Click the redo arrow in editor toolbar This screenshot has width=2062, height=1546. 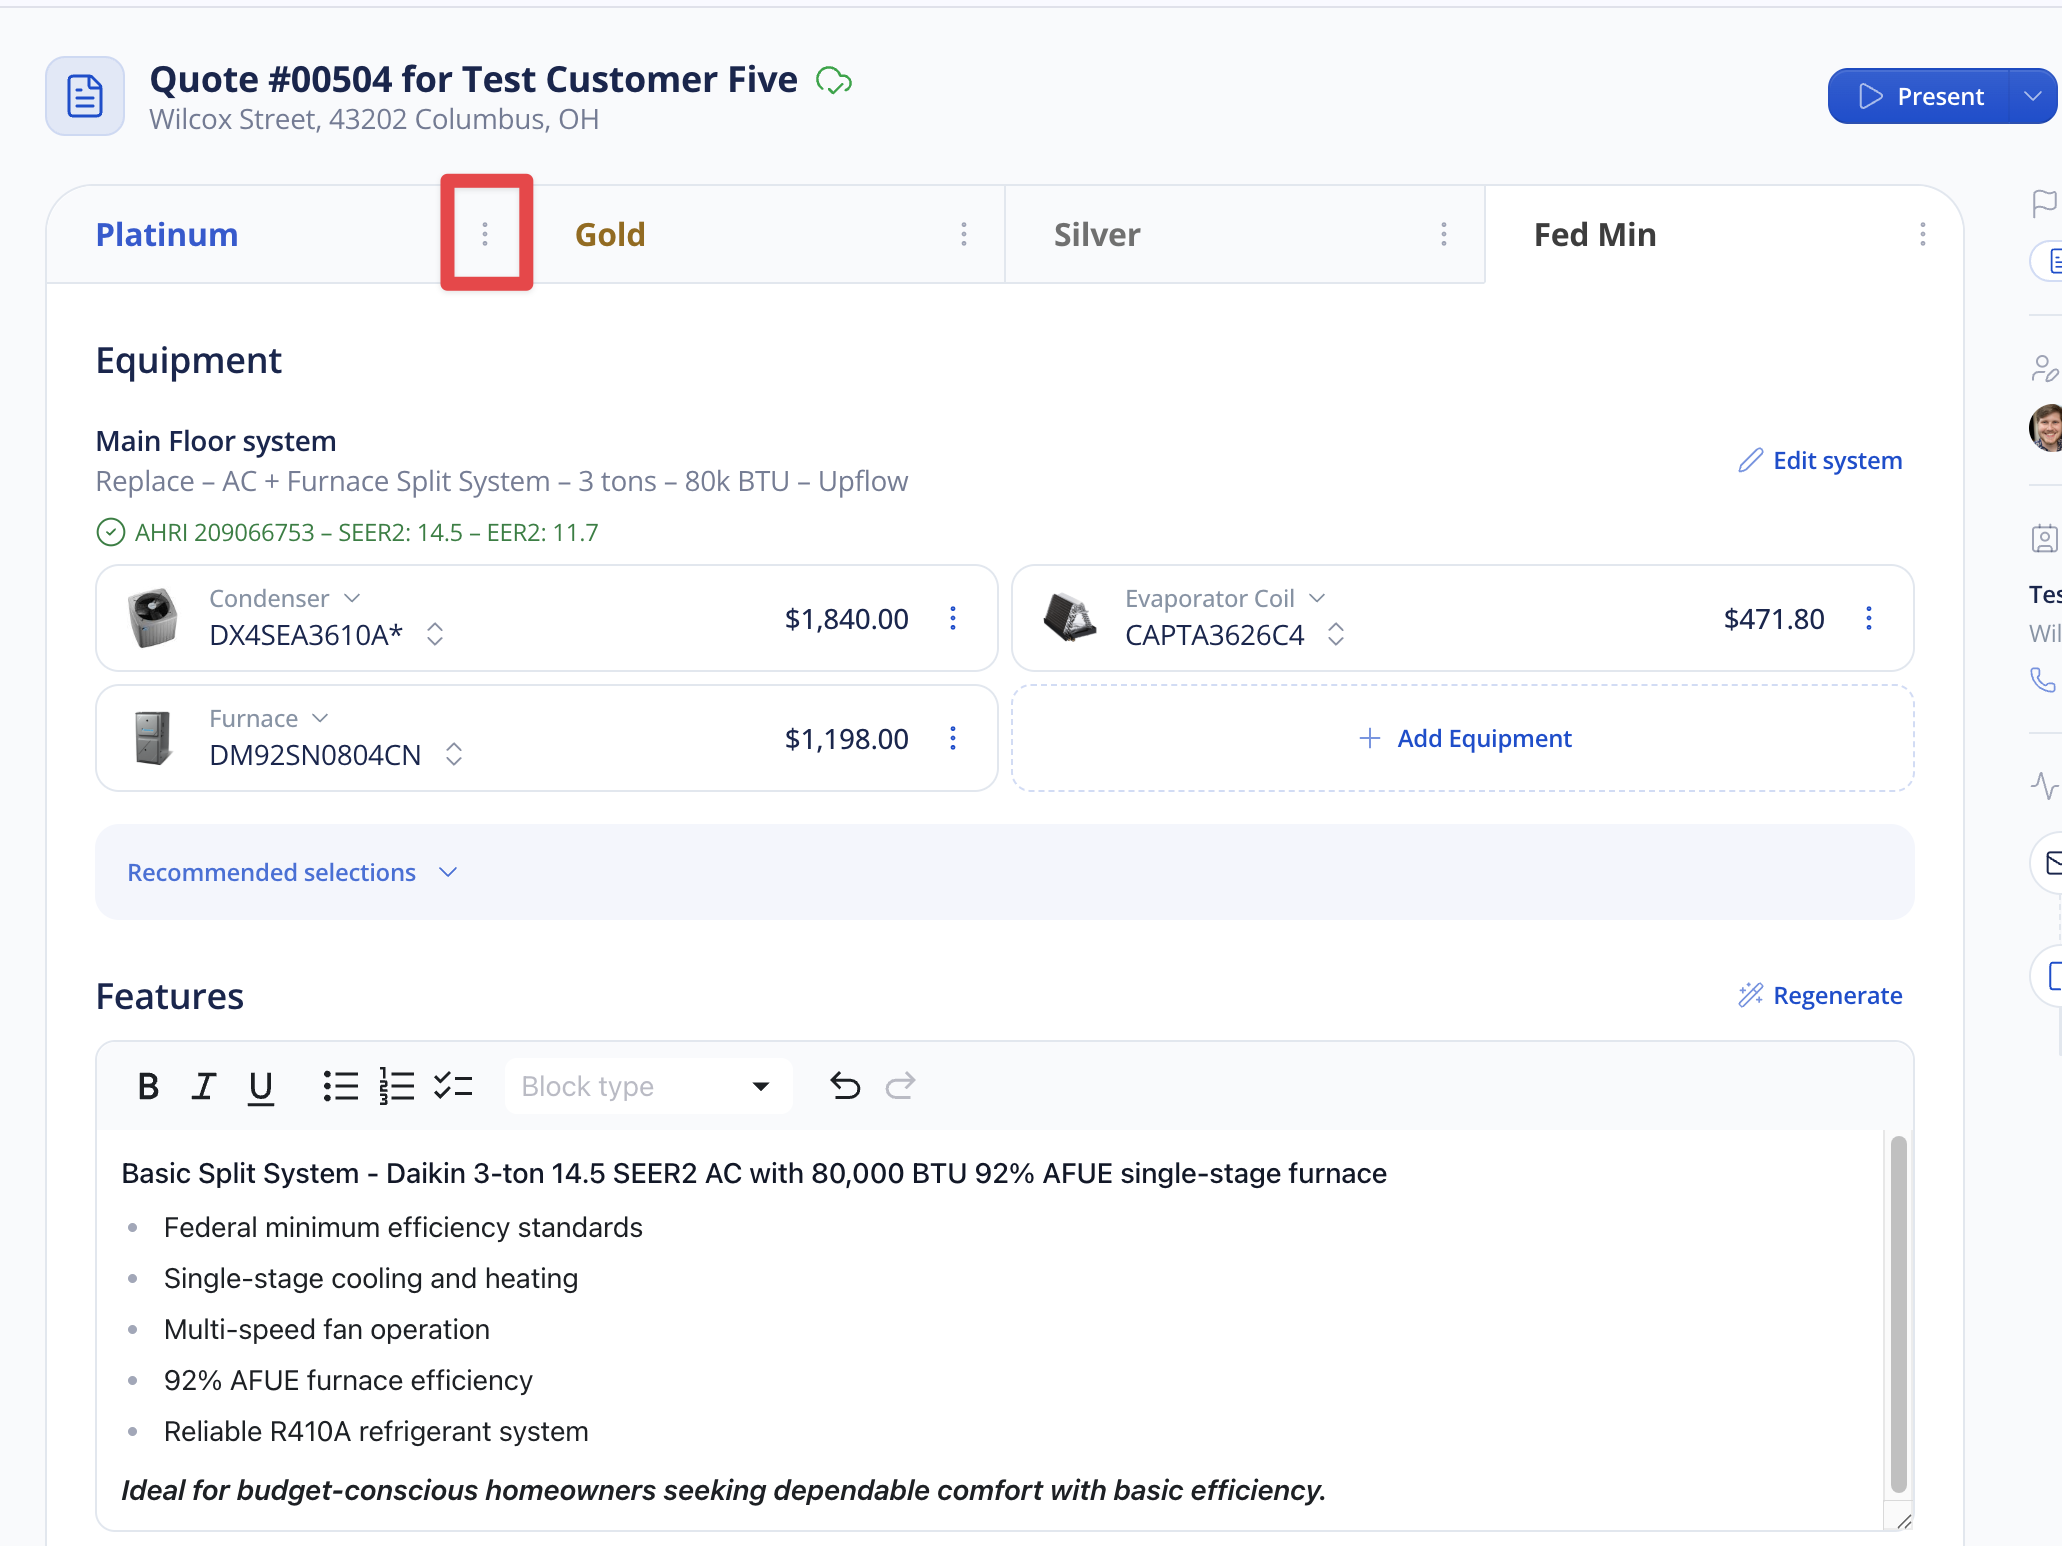901,1086
